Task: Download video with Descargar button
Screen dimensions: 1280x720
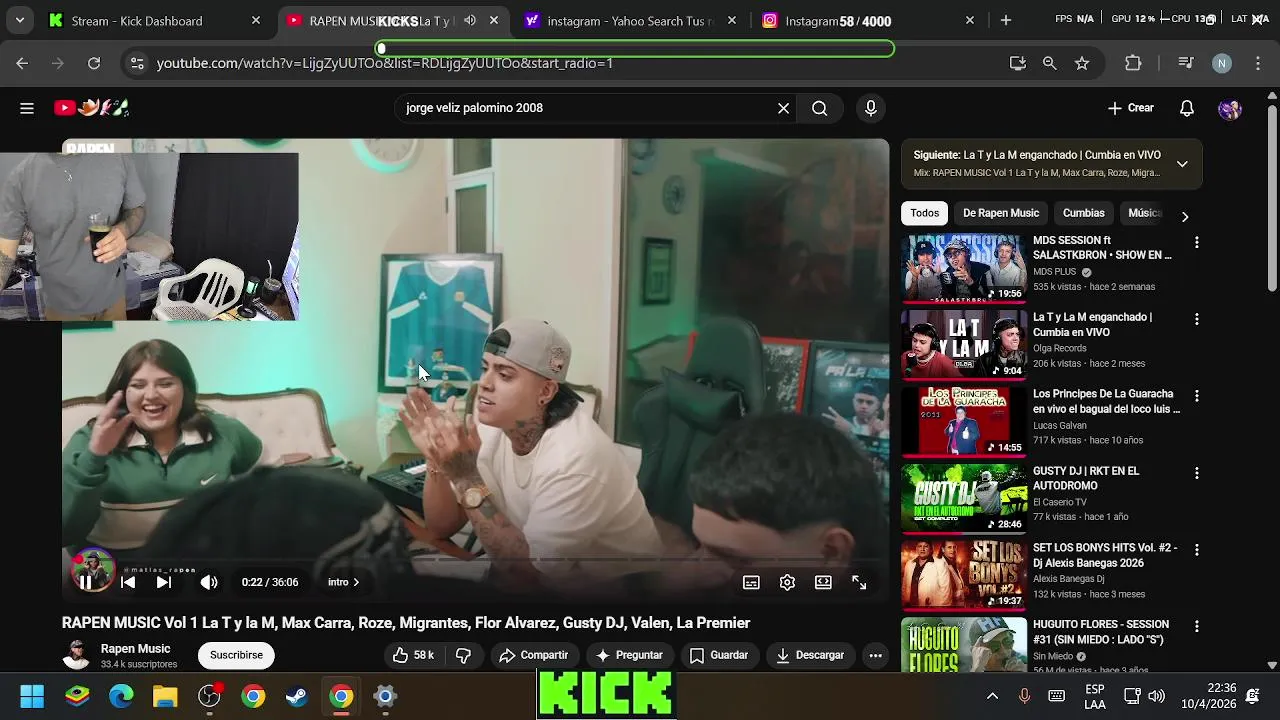Action: click(x=810, y=655)
